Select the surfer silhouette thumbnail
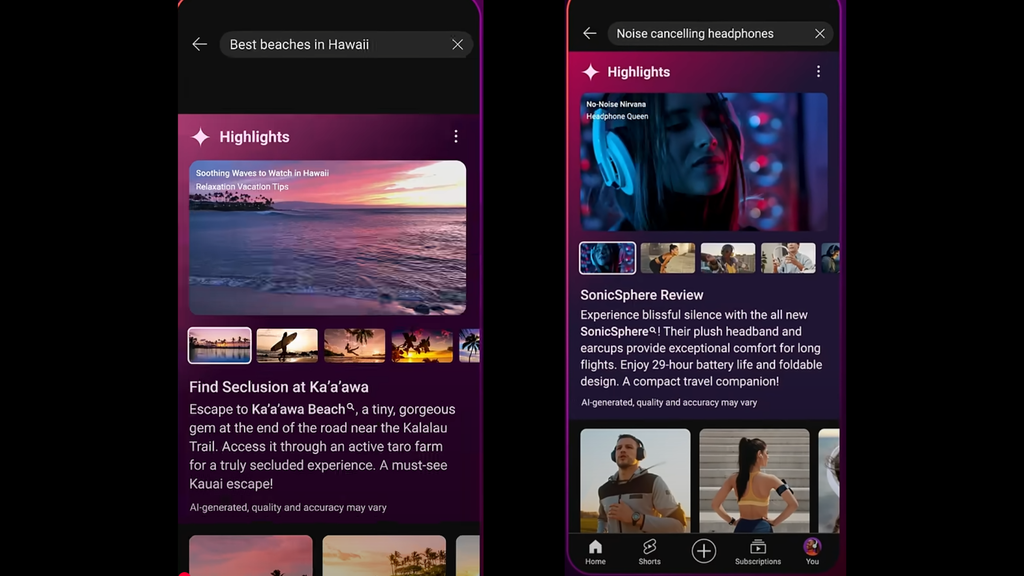 [x=287, y=345]
